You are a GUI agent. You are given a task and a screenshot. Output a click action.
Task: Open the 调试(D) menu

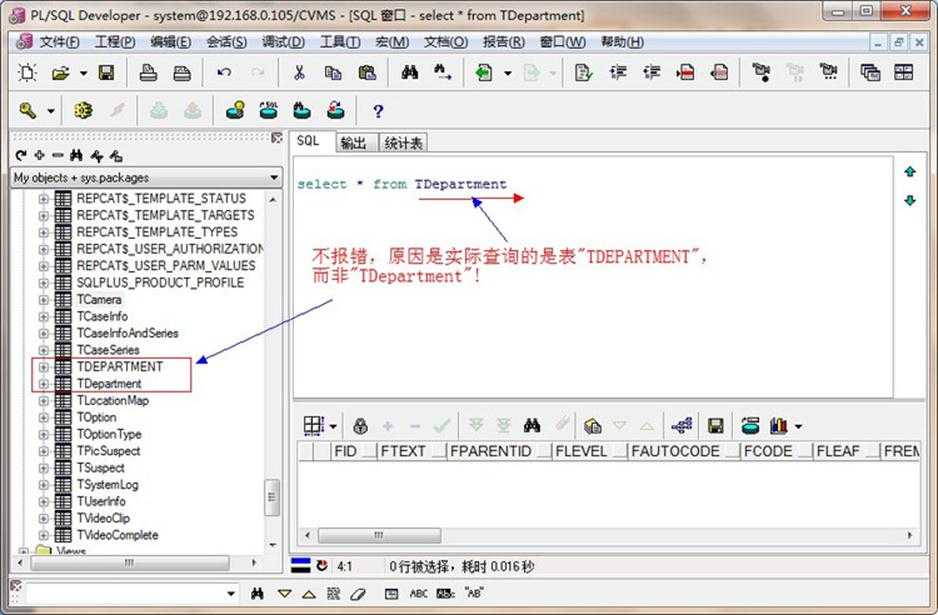(283, 42)
